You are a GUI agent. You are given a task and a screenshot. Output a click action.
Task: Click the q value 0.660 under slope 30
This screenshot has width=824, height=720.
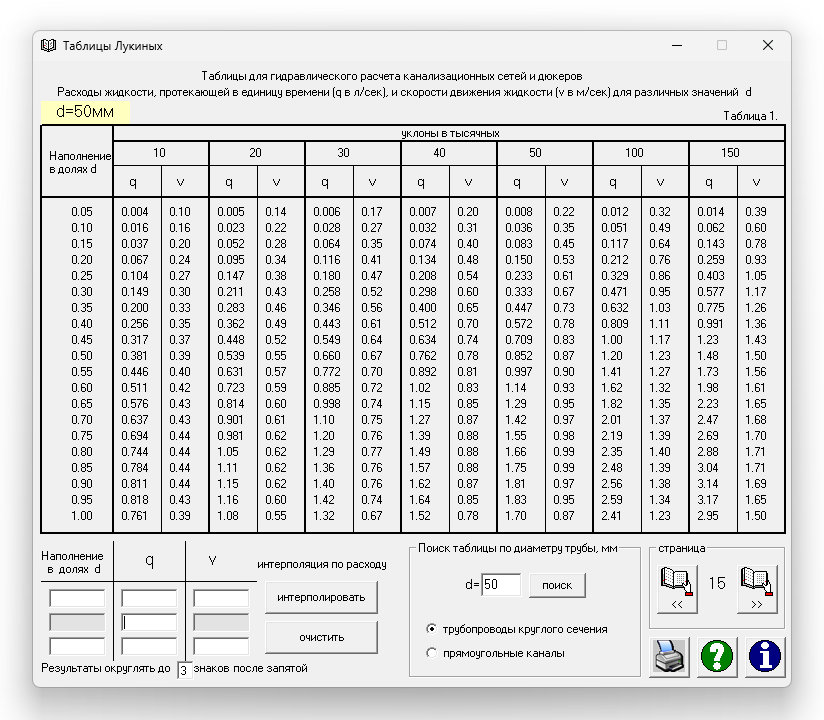pyautogui.click(x=327, y=356)
